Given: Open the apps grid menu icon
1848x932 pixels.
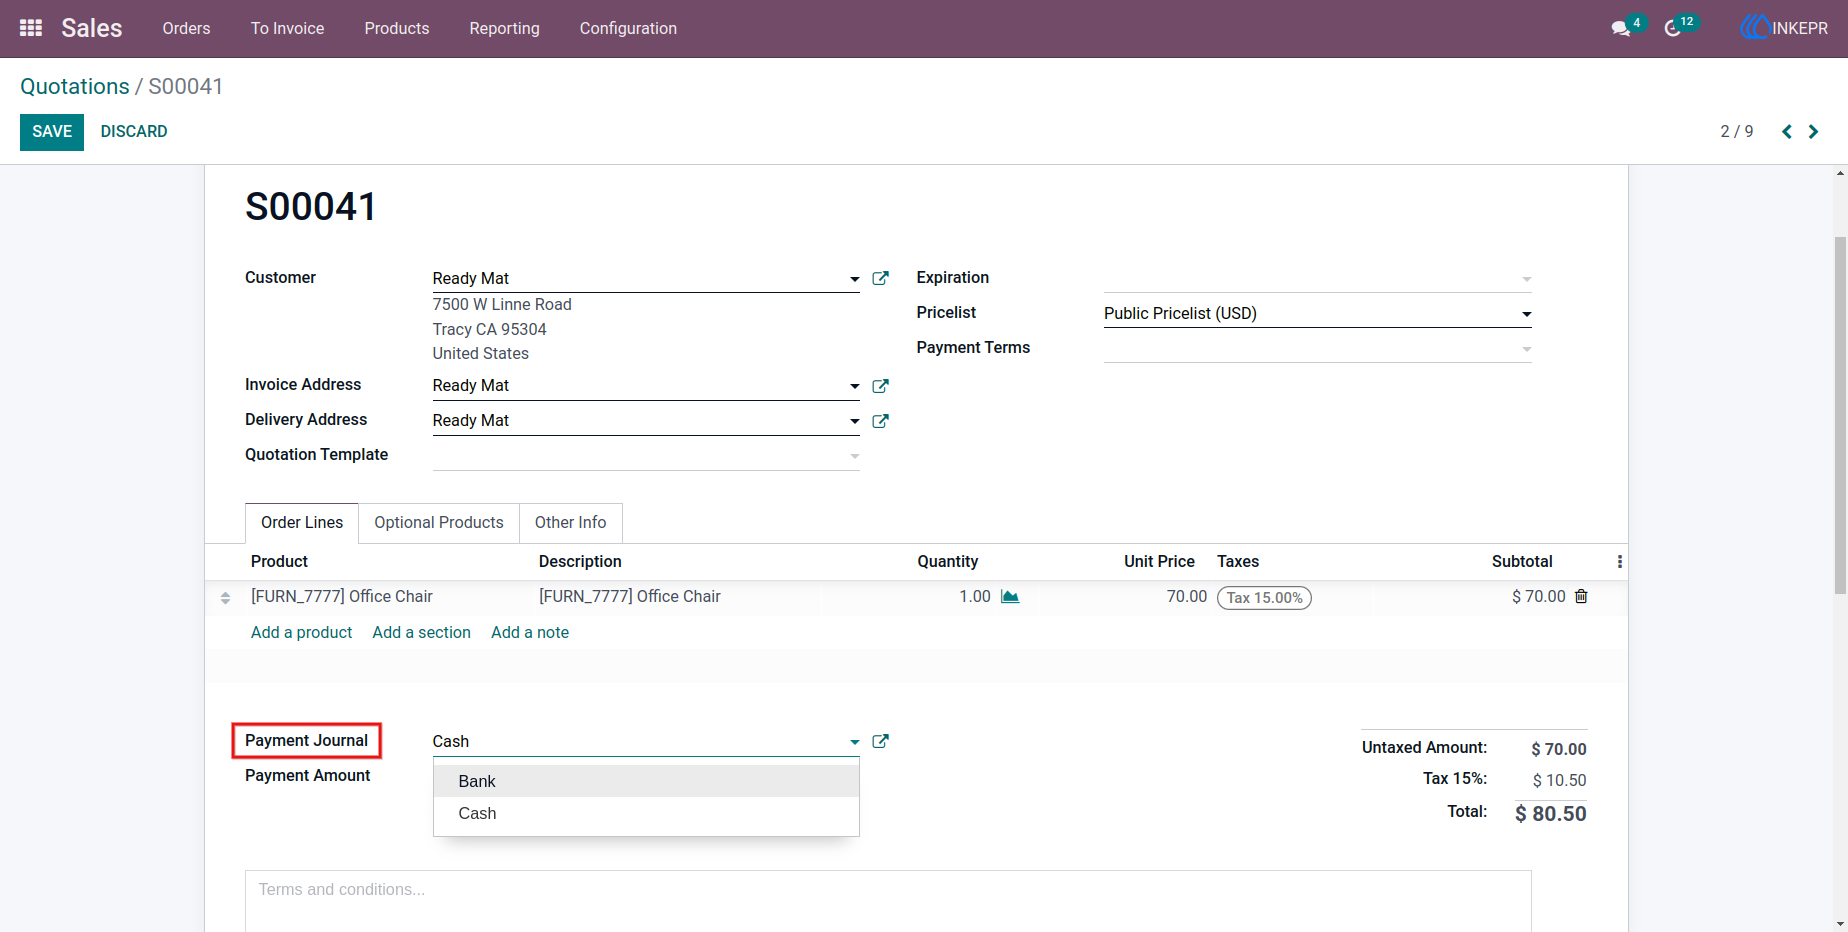Looking at the screenshot, I should (31, 28).
